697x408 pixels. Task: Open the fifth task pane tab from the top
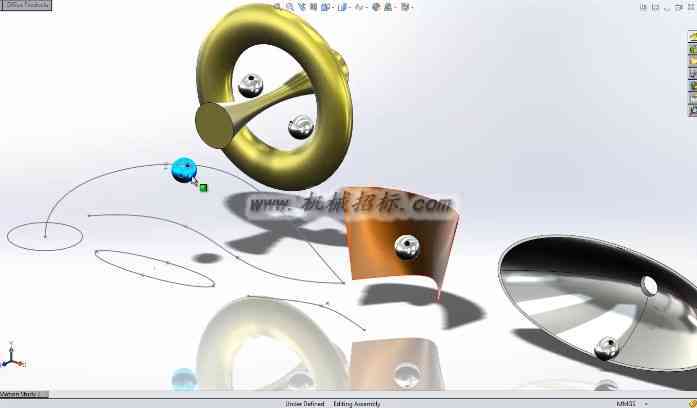[693, 86]
